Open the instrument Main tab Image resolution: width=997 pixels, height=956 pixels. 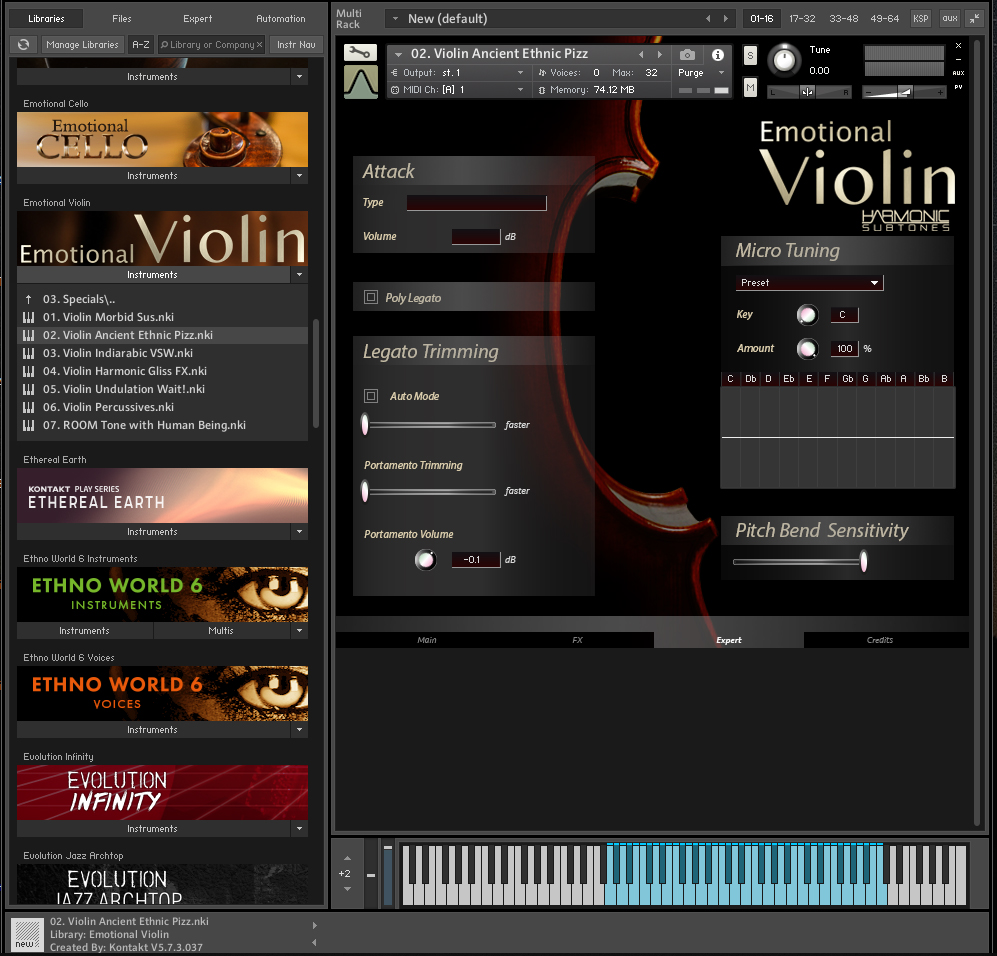(427, 640)
